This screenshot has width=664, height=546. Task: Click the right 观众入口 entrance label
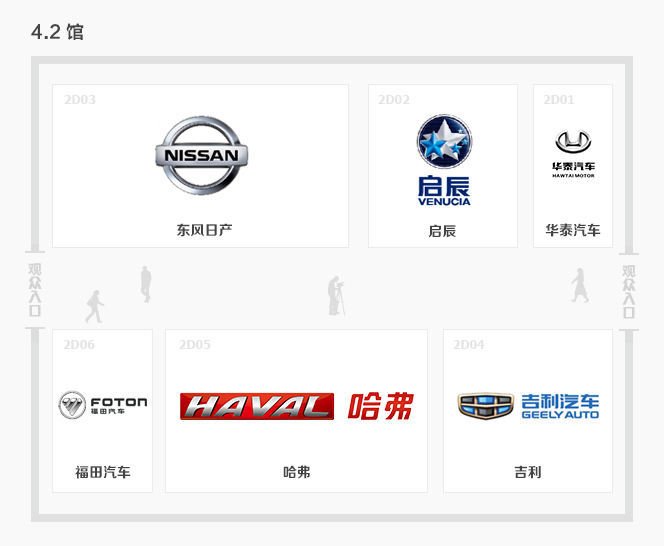pyautogui.click(x=629, y=291)
